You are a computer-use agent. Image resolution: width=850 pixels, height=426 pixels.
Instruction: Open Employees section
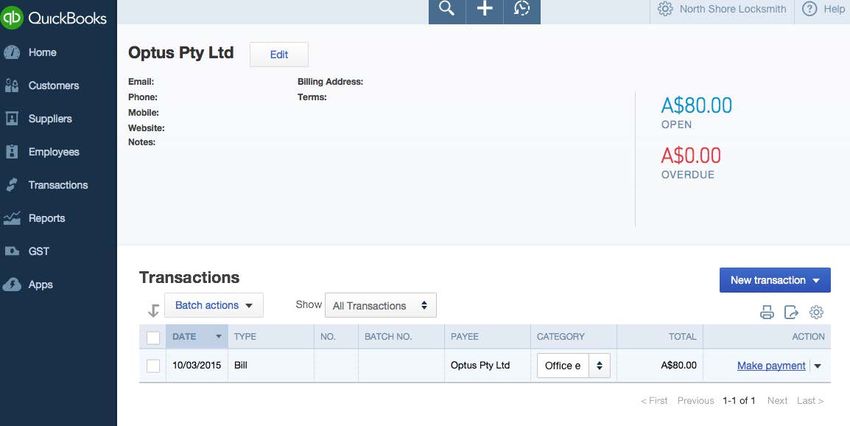[54, 152]
